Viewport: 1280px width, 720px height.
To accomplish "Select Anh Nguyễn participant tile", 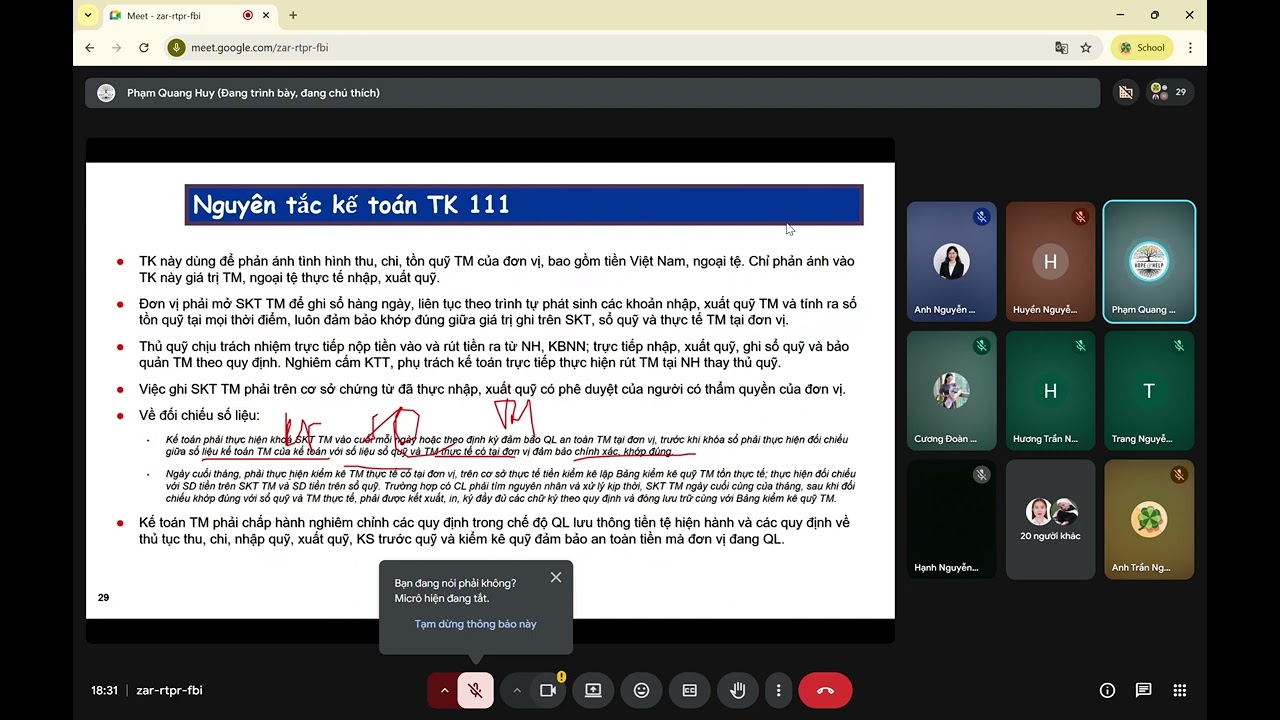I will tap(952, 262).
